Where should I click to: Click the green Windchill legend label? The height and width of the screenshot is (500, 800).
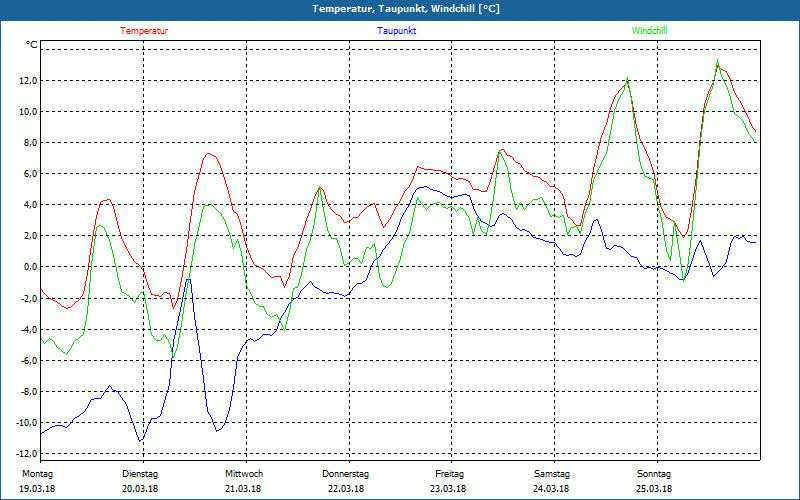coord(649,31)
